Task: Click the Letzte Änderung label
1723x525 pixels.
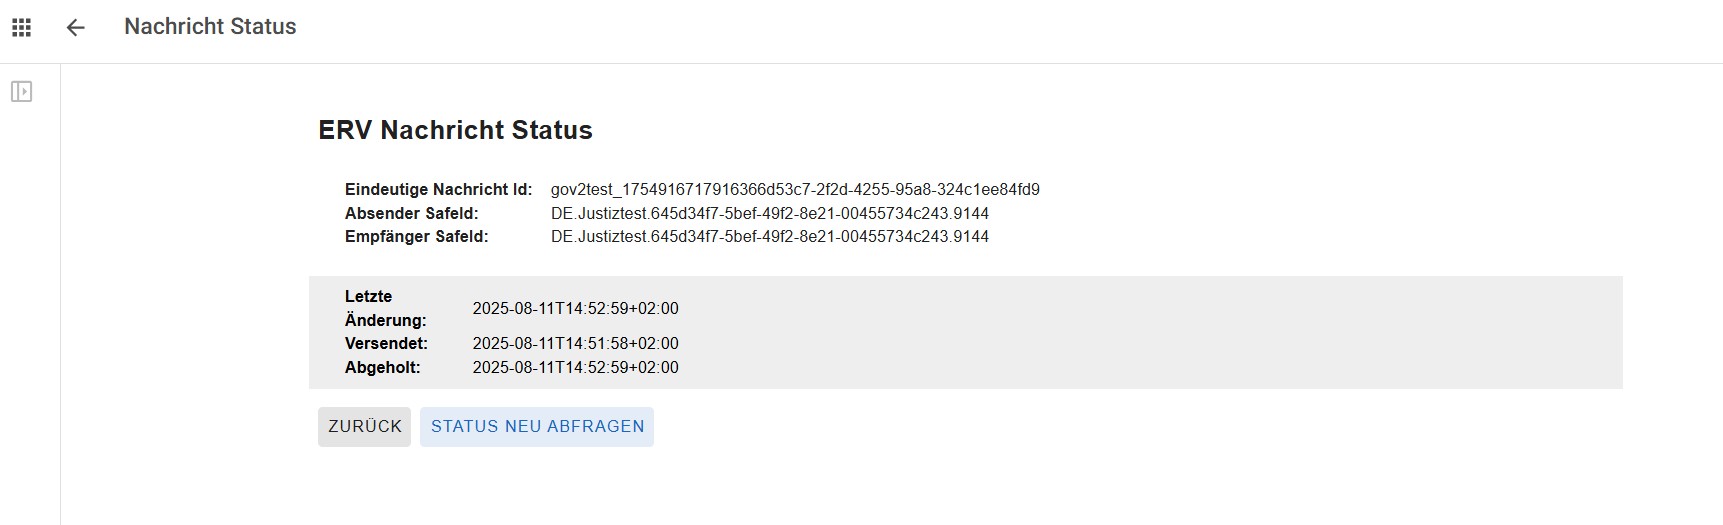Action: tap(385, 308)
